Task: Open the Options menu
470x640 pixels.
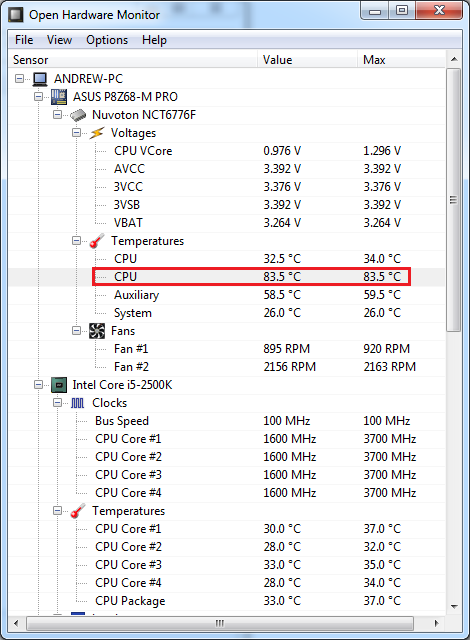Action: click(x=107, y=40)
